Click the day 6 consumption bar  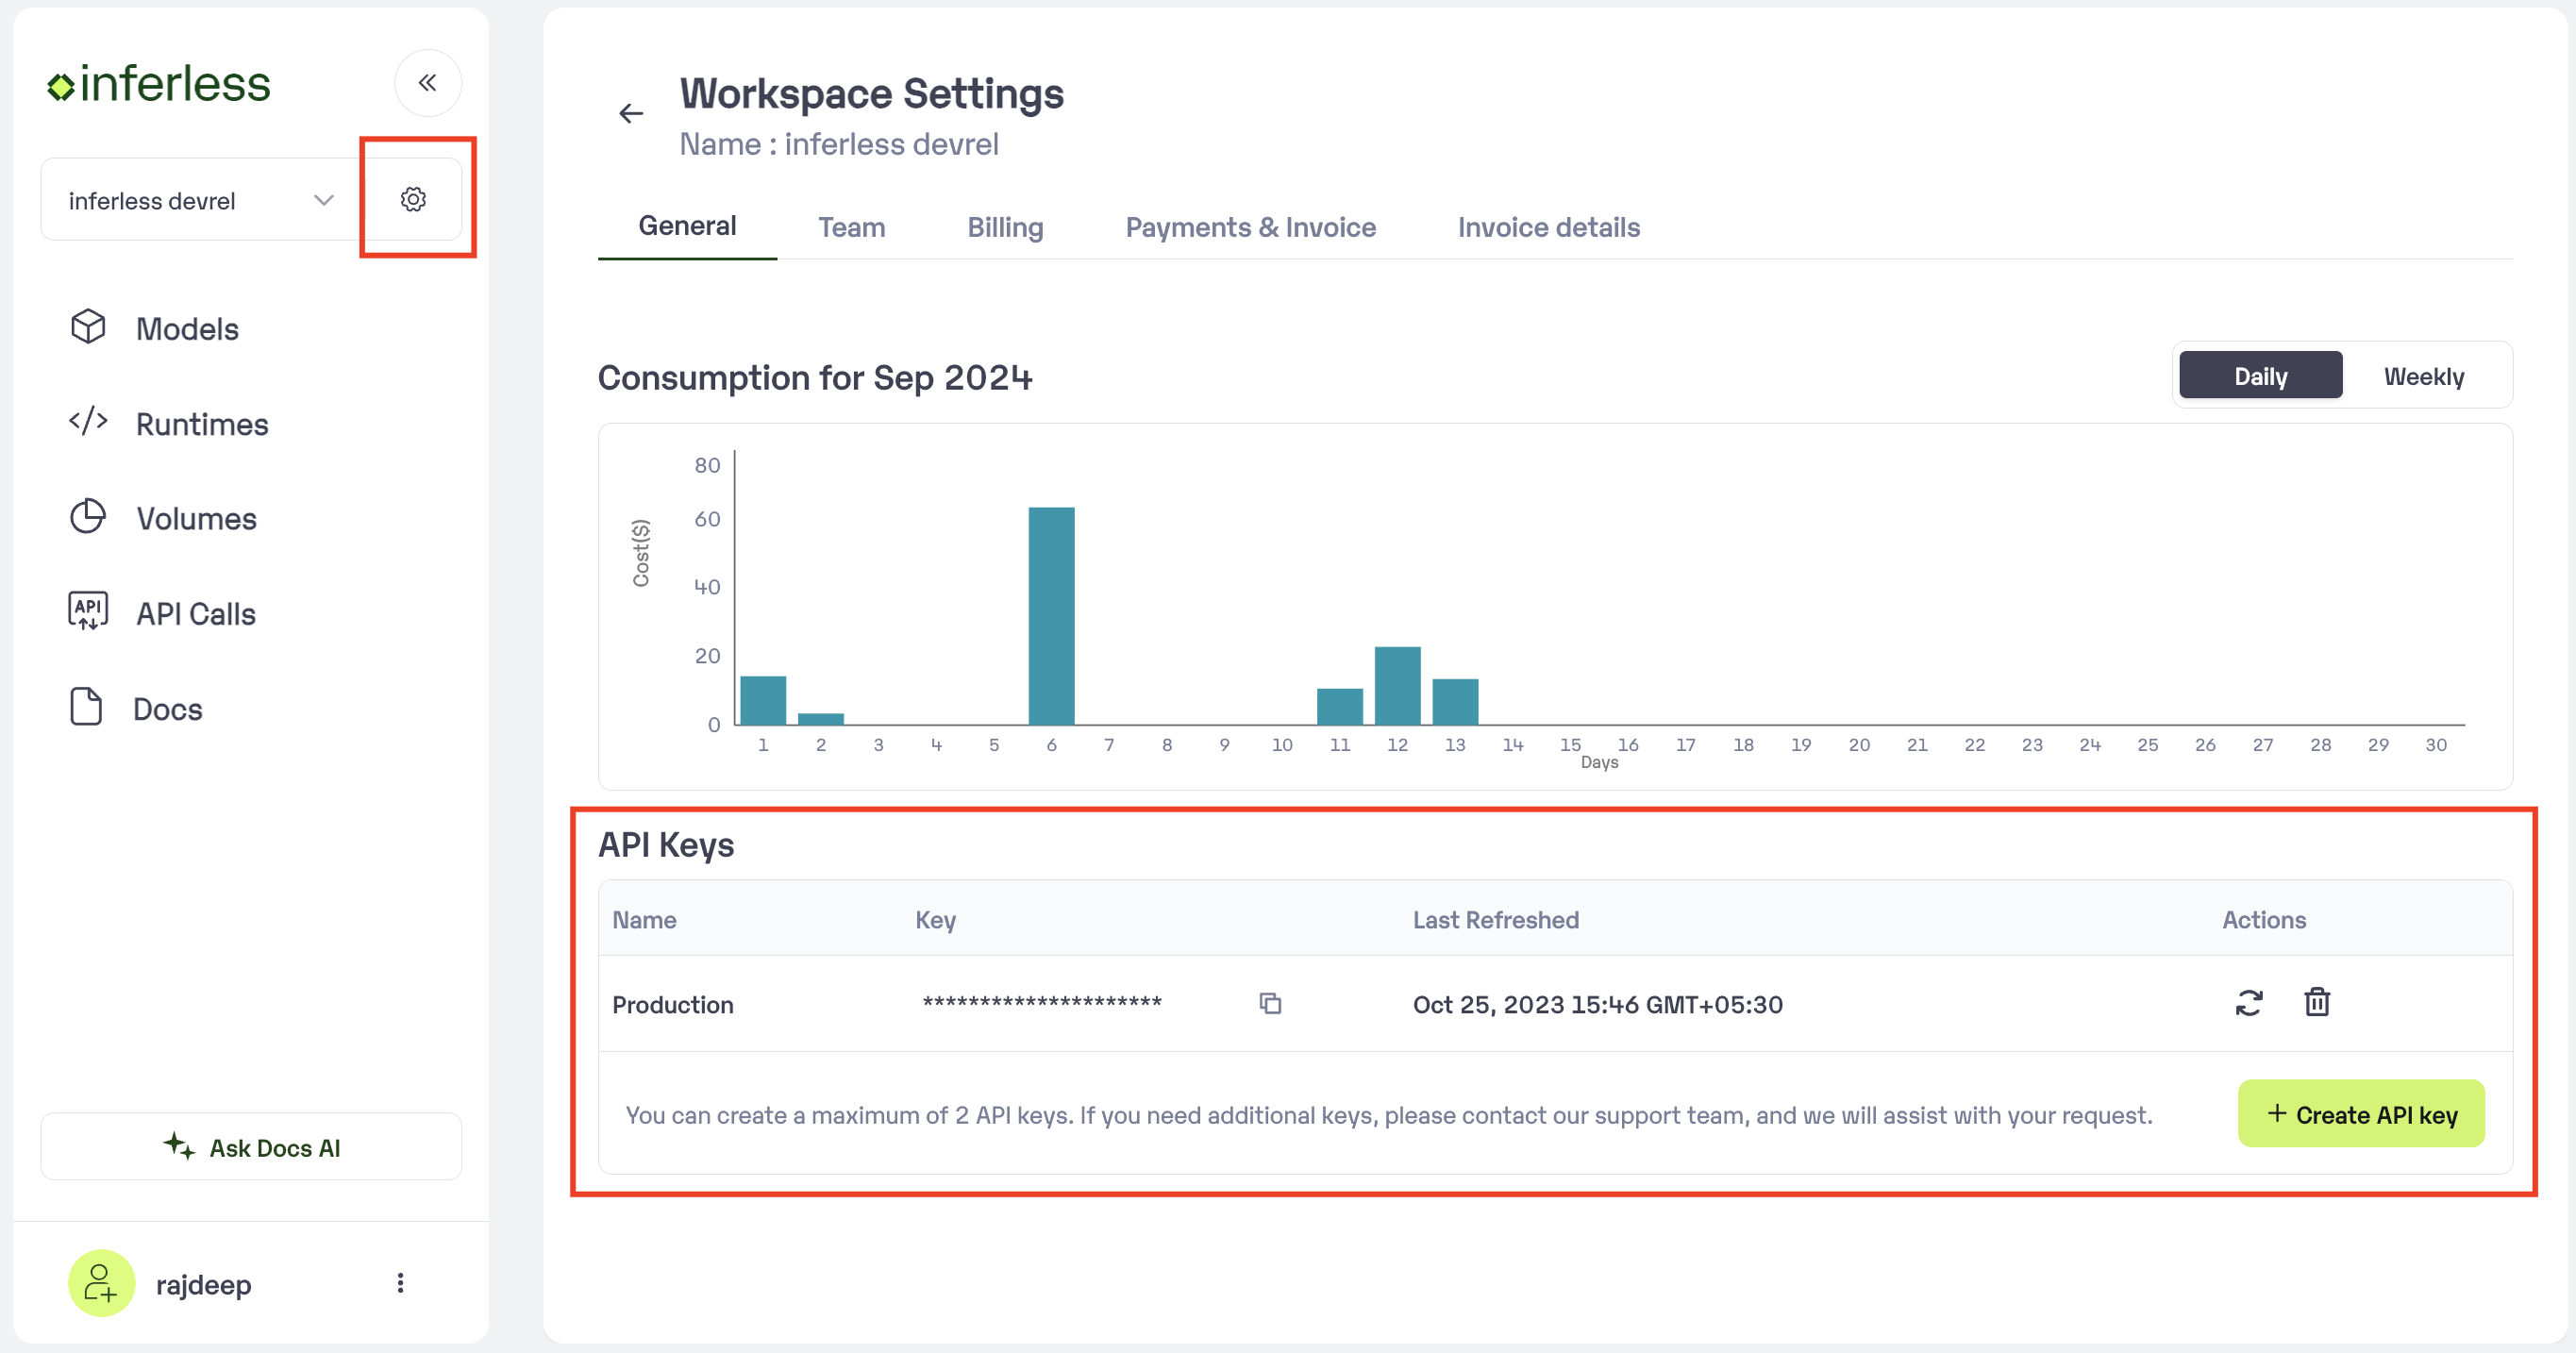[1051, 616]
